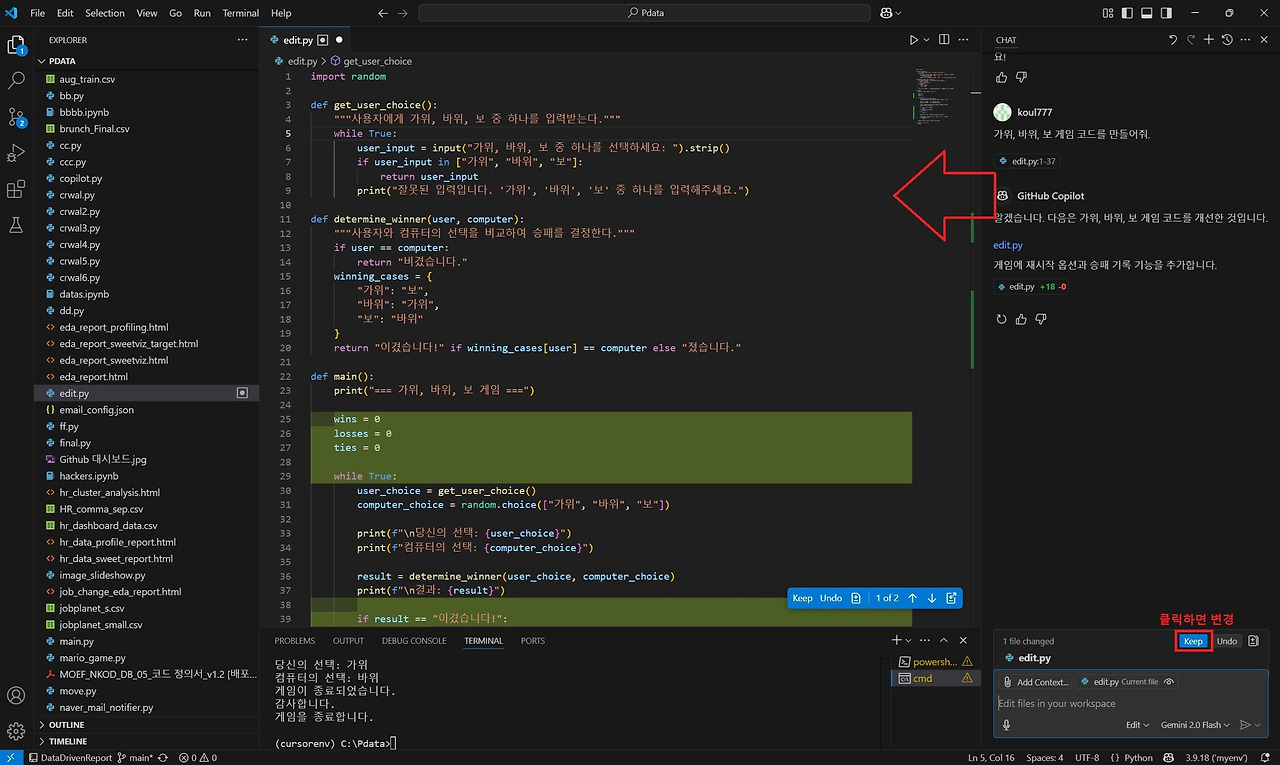Open the Gemini 2.0 Flash model picker

coord(1196,724)
